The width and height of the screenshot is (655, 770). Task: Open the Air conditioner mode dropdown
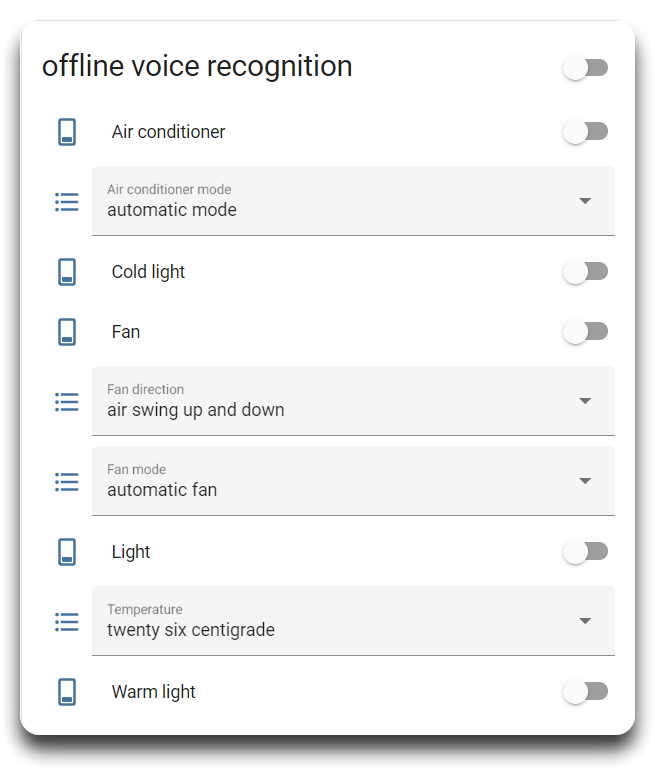[353, 201]
